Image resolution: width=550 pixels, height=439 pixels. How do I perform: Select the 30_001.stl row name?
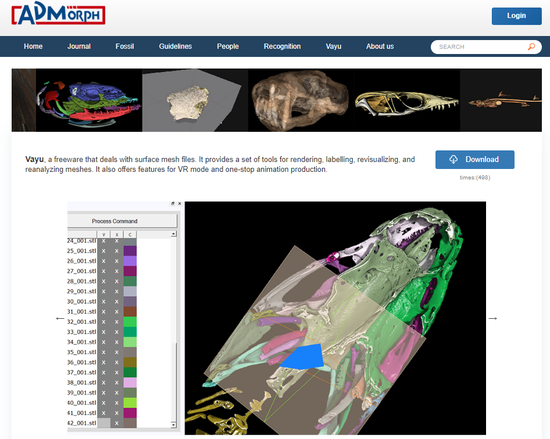(x=82, y=302)
